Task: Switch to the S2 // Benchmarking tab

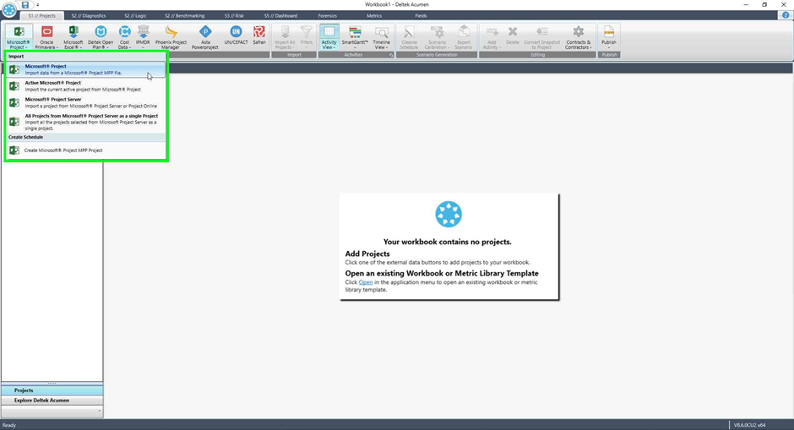Action: pyautogui.click(x=184, y=16)
